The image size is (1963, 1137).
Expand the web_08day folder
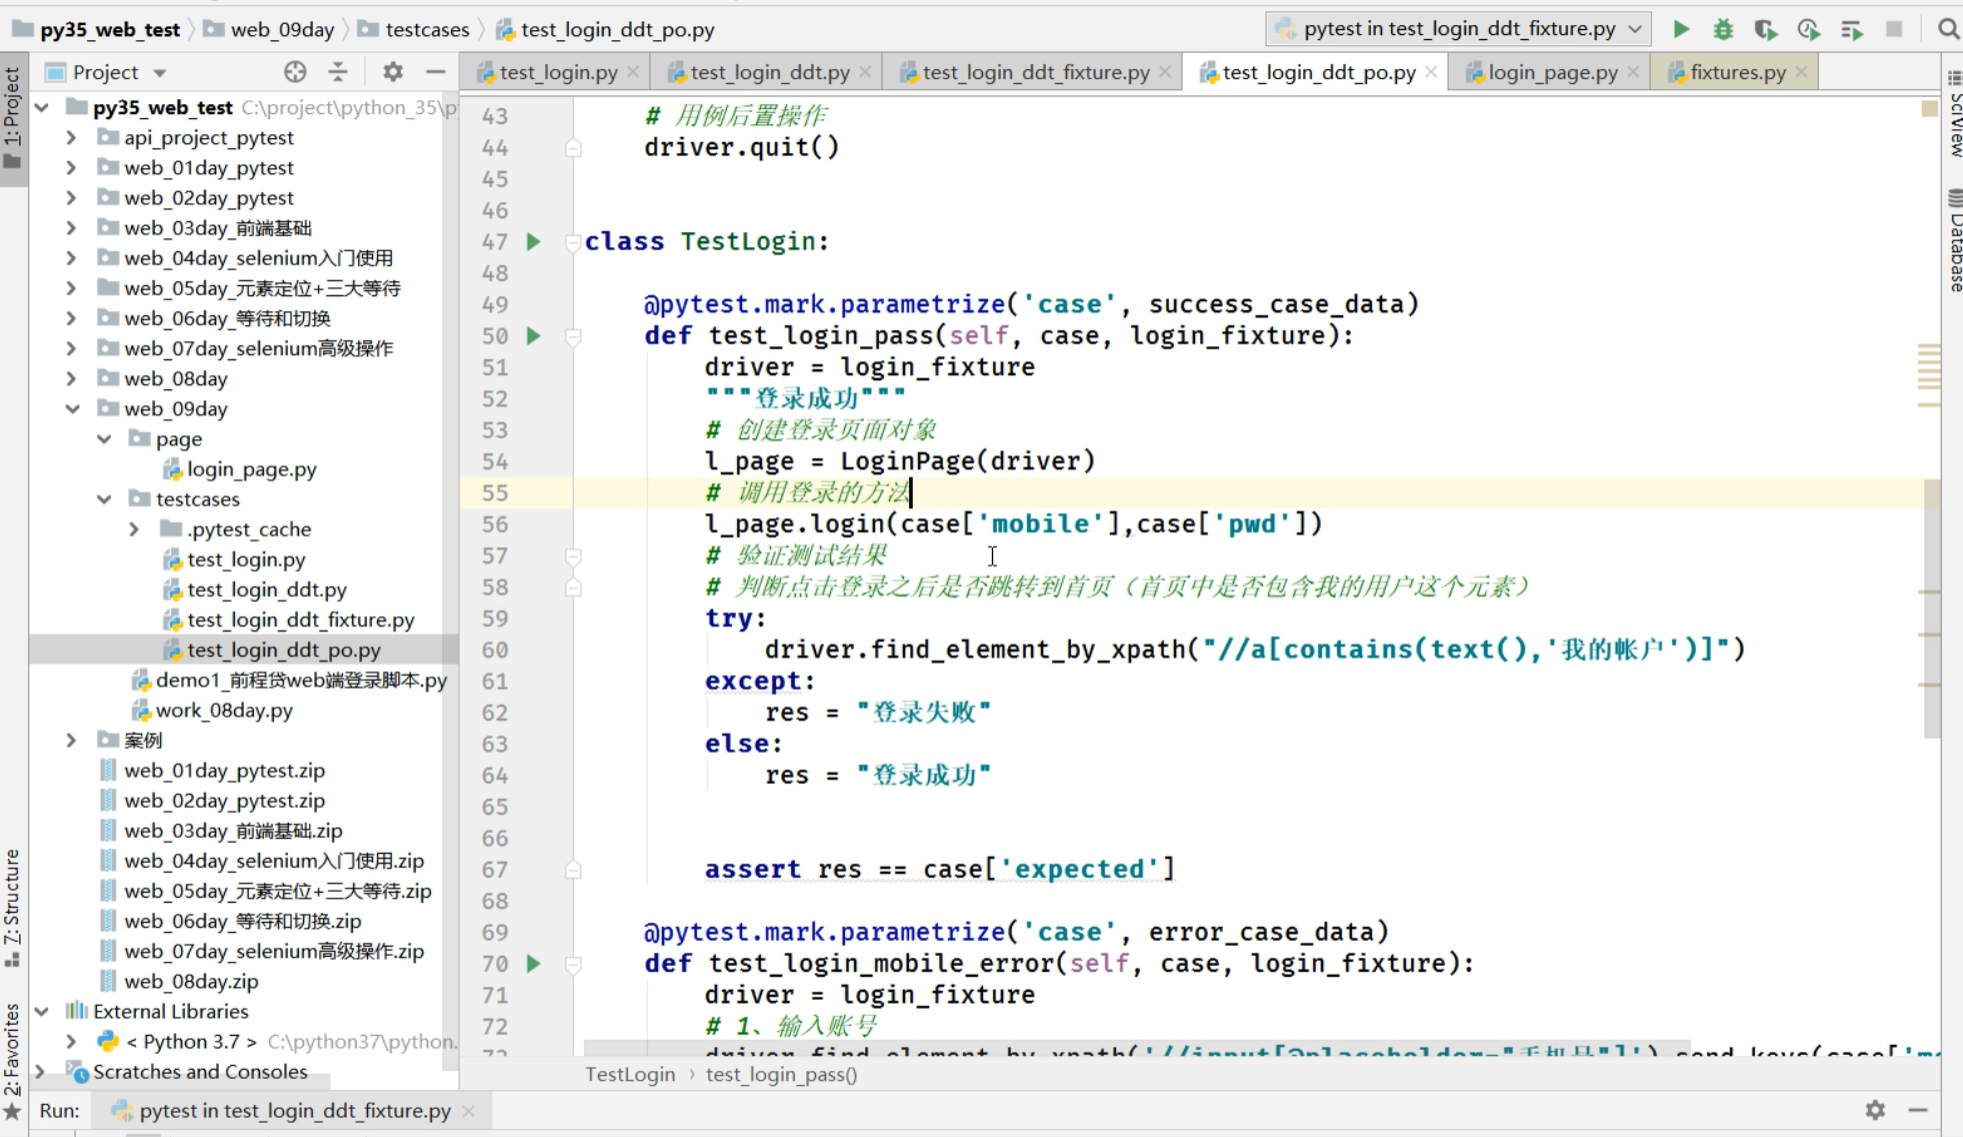72,379
